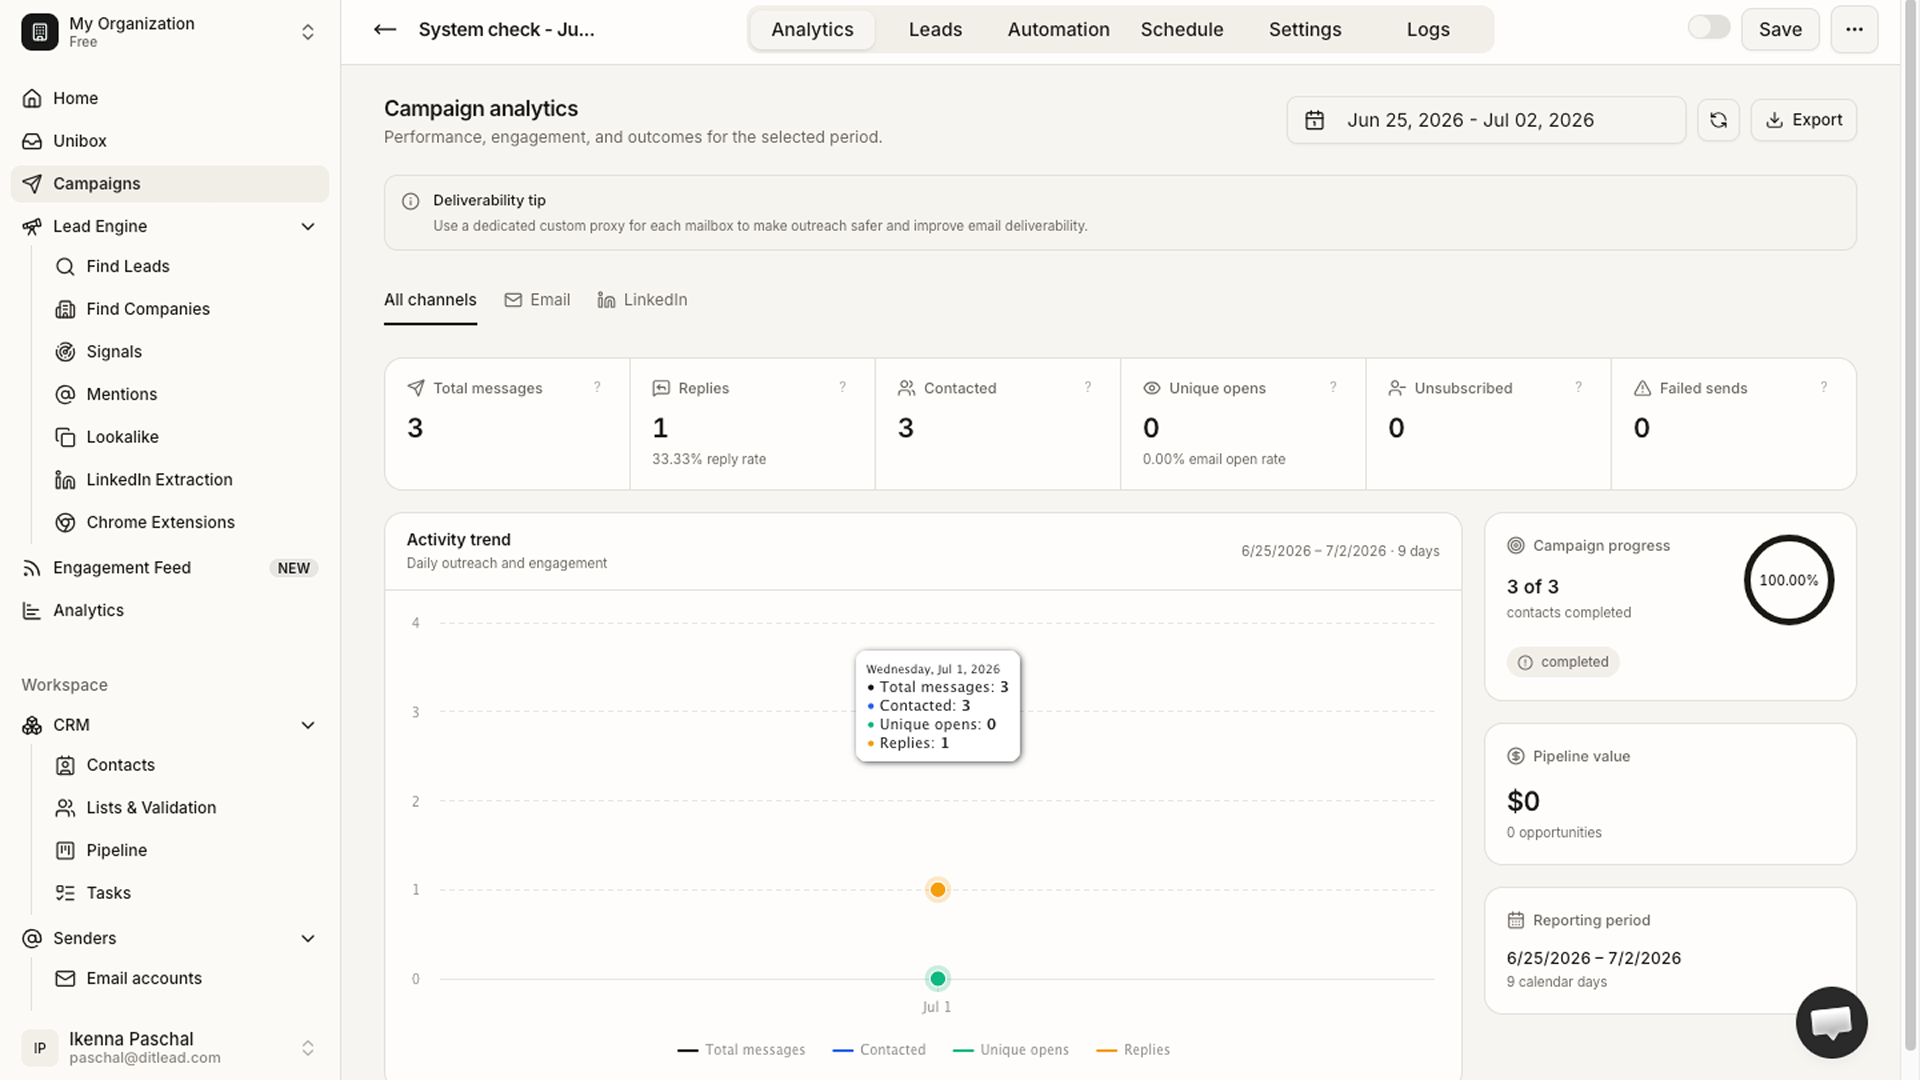Click the Deliverability tip info icon
This screenshot has width=1920, height=1080.
pos(410,201)
